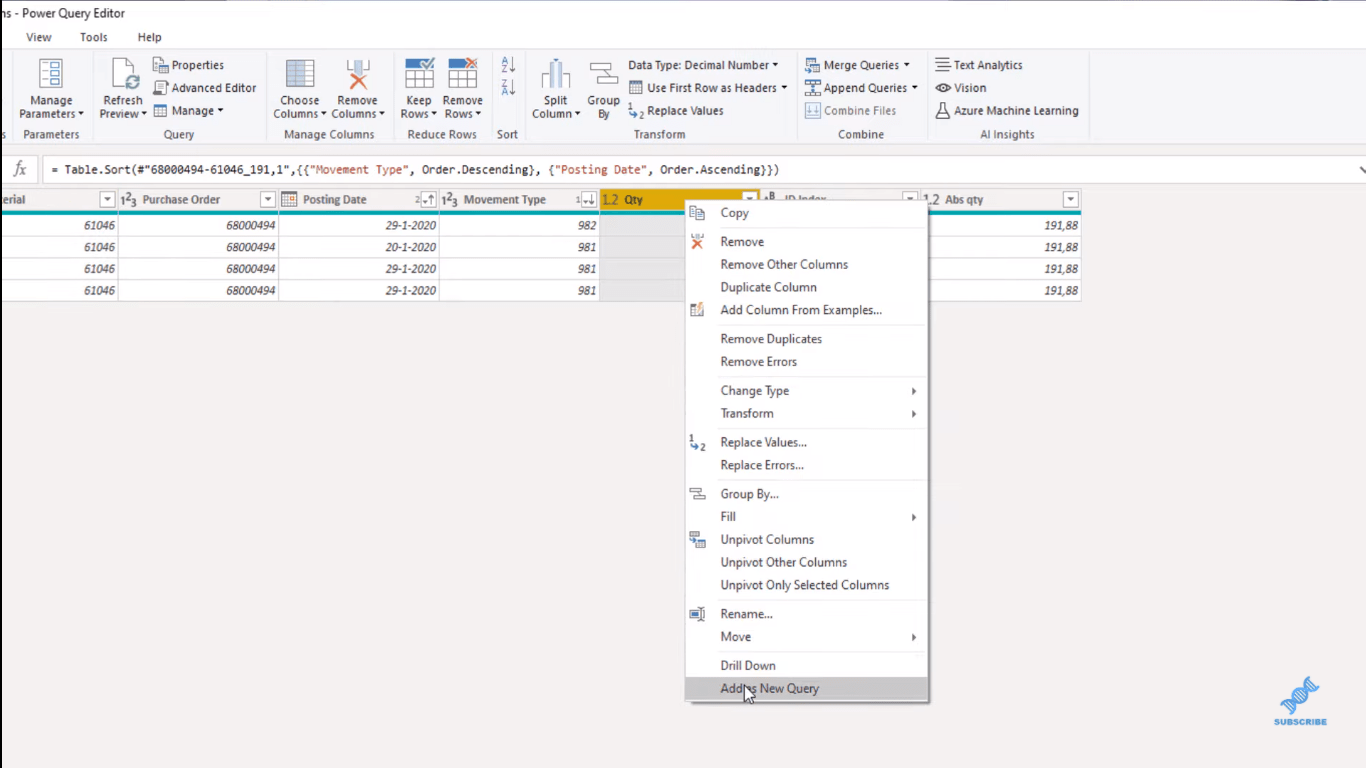This screenshot has width=1366, height=768.
Task: Select Duplicate Column
Action: [807, 288]
